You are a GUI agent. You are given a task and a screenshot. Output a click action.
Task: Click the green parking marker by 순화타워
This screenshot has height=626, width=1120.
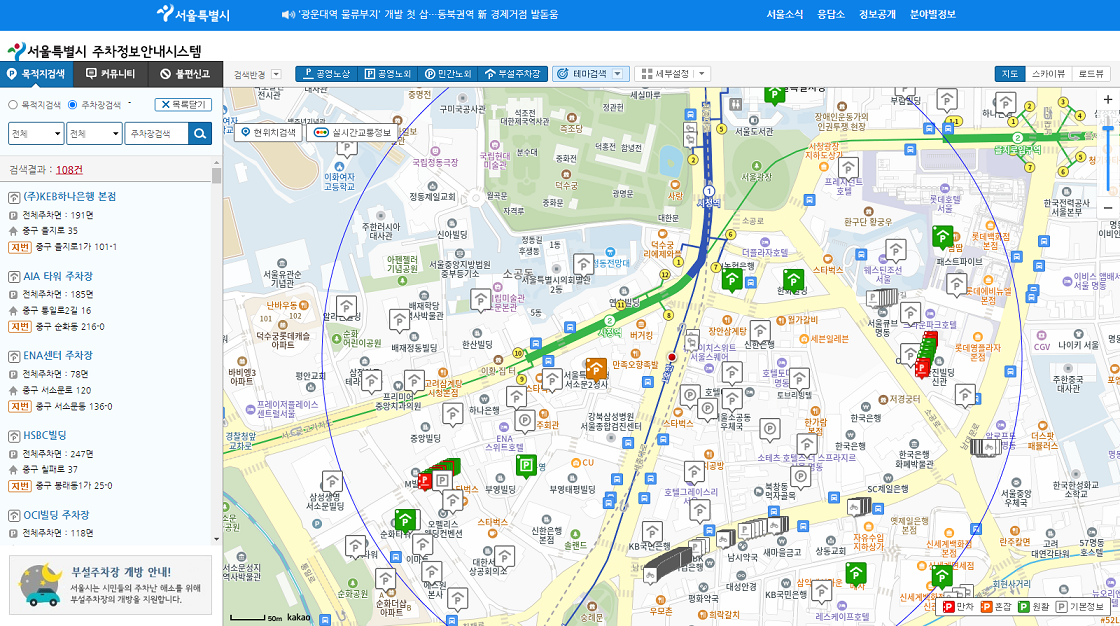[406, 520]
